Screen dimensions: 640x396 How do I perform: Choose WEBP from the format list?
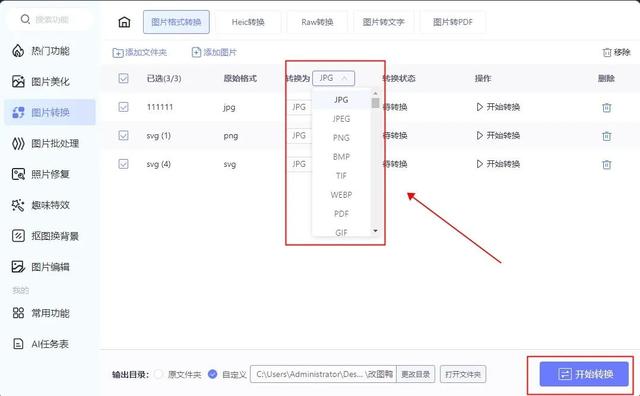tap(341, 195)
